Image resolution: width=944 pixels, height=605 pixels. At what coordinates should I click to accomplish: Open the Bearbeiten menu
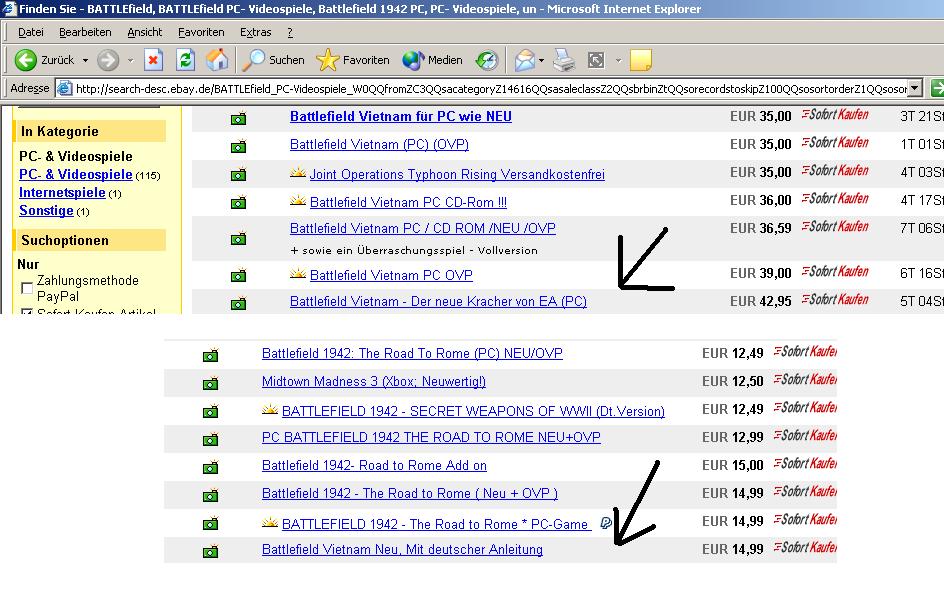click(x=85, y=32)
